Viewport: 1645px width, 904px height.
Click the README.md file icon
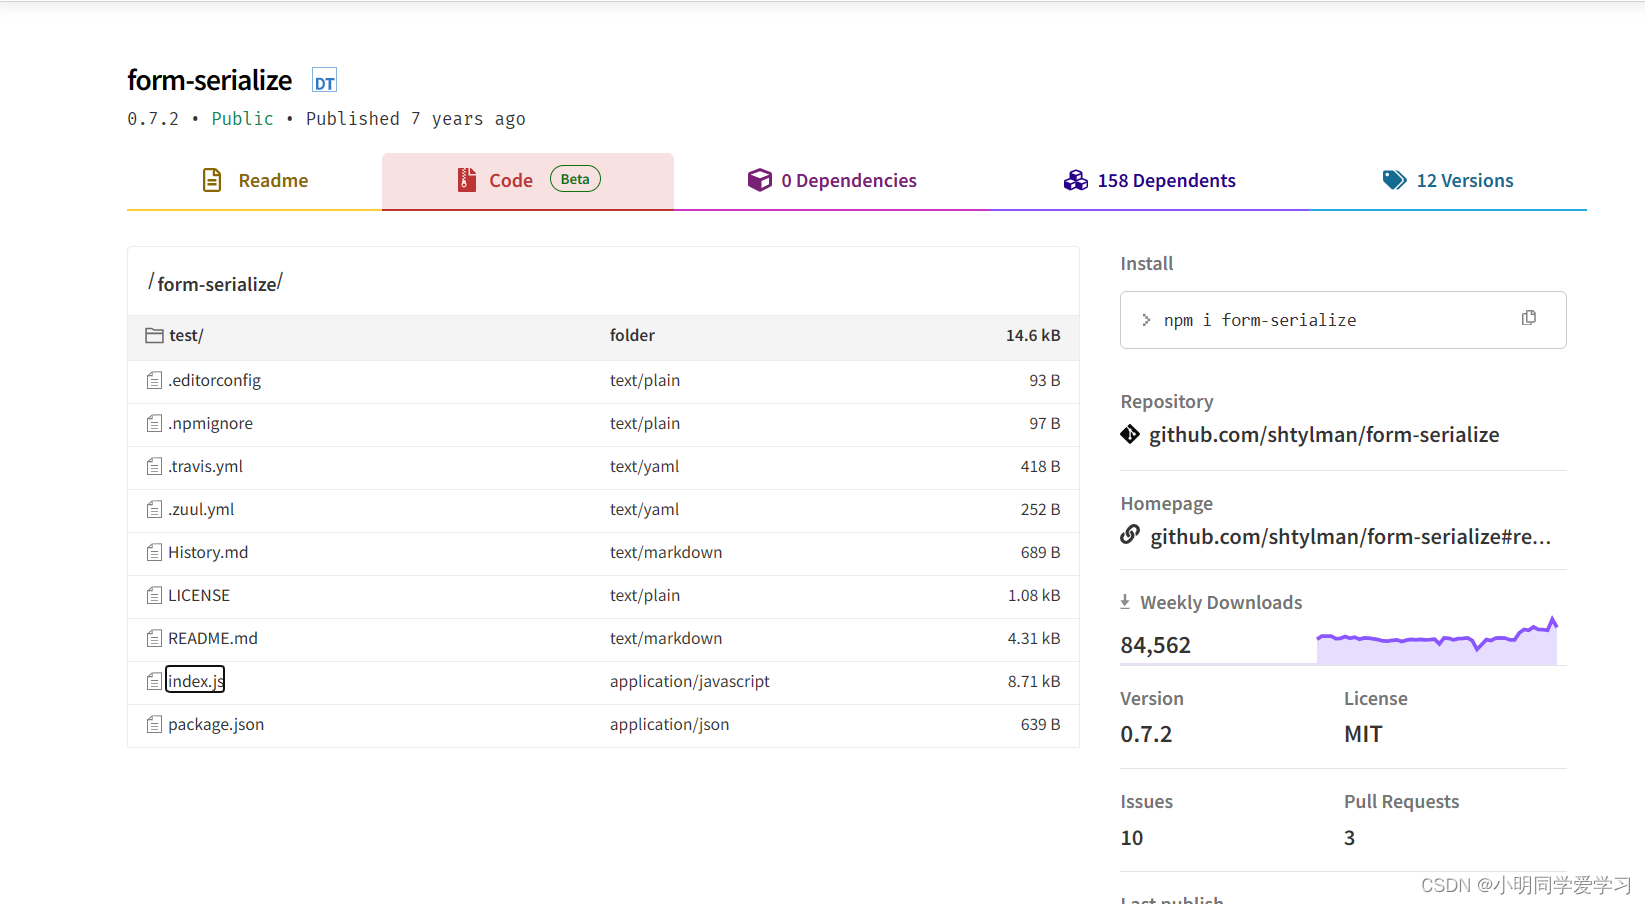tap(154, 639)
